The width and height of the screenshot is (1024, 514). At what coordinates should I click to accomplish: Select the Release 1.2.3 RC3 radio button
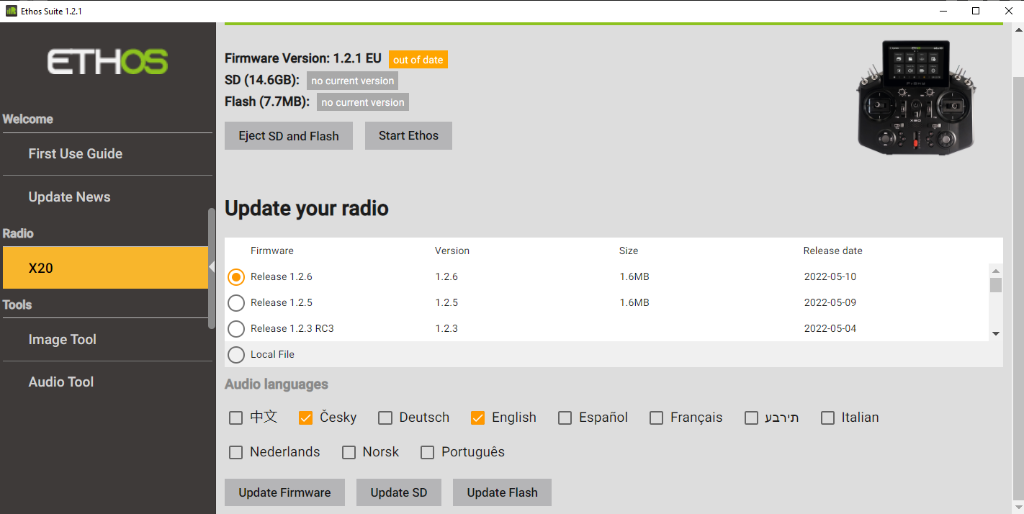236,329
